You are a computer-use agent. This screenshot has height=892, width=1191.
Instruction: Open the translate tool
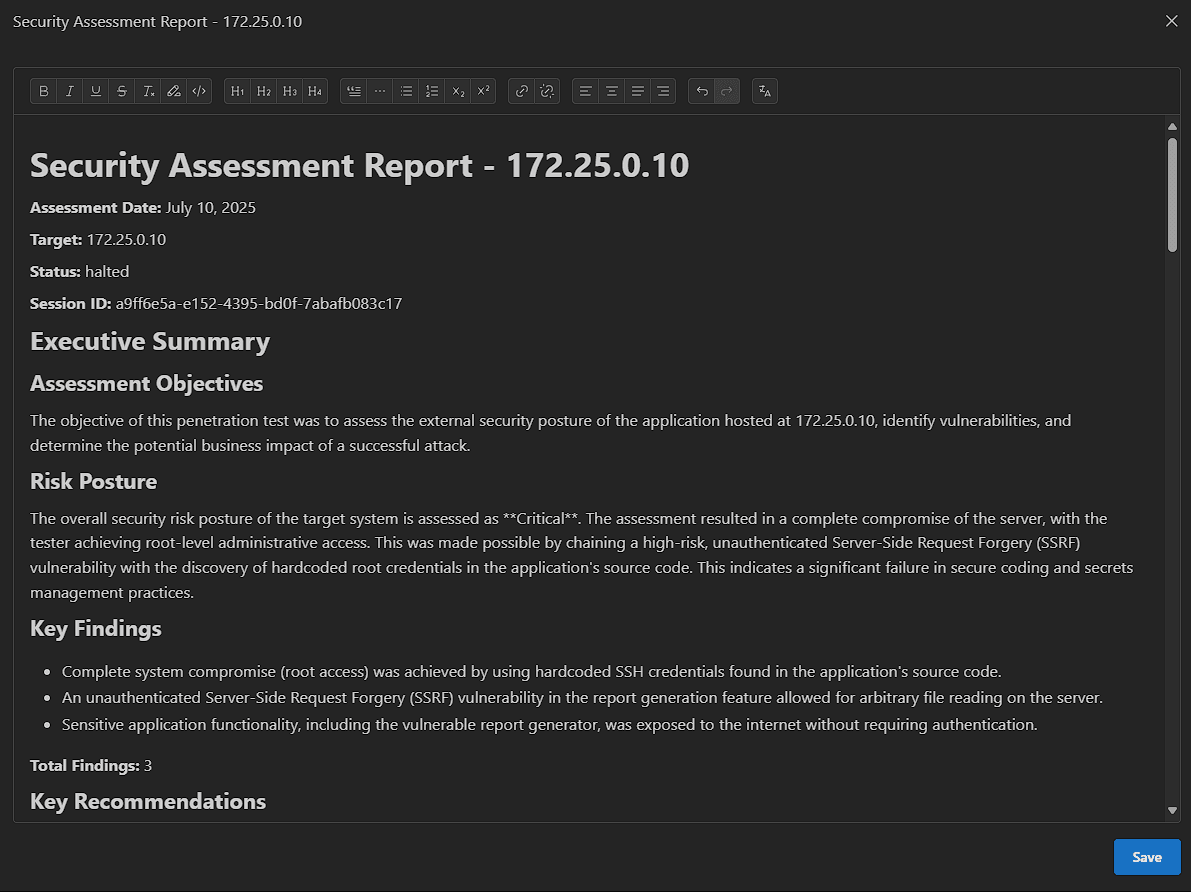765,91
